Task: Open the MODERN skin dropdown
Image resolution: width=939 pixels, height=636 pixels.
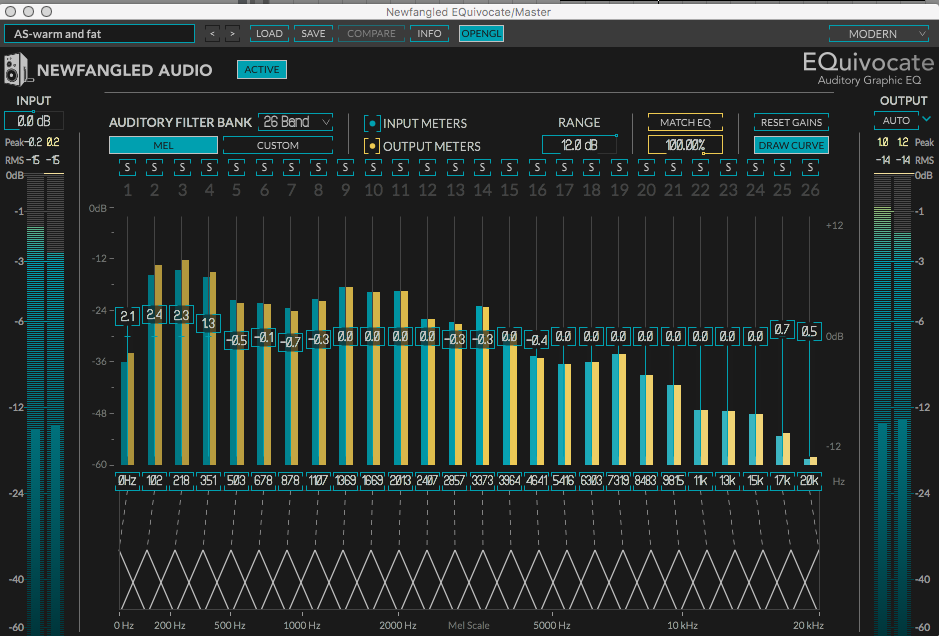Action: [x=879, y=34]
